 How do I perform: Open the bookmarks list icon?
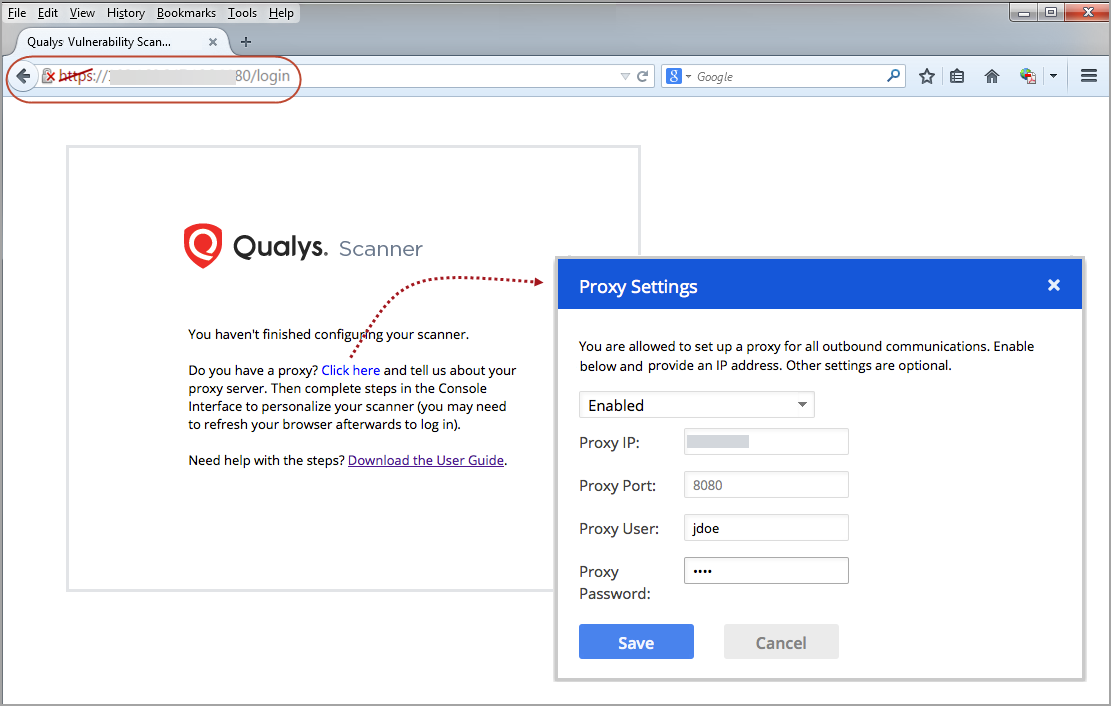pyautogui.click(x=957, y=76)
